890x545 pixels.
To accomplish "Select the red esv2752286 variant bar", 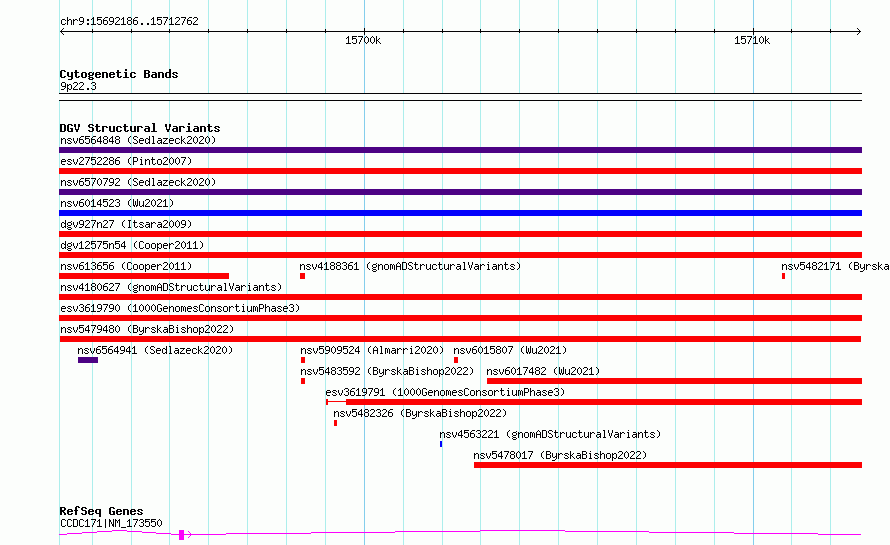I will pos(460,171).
